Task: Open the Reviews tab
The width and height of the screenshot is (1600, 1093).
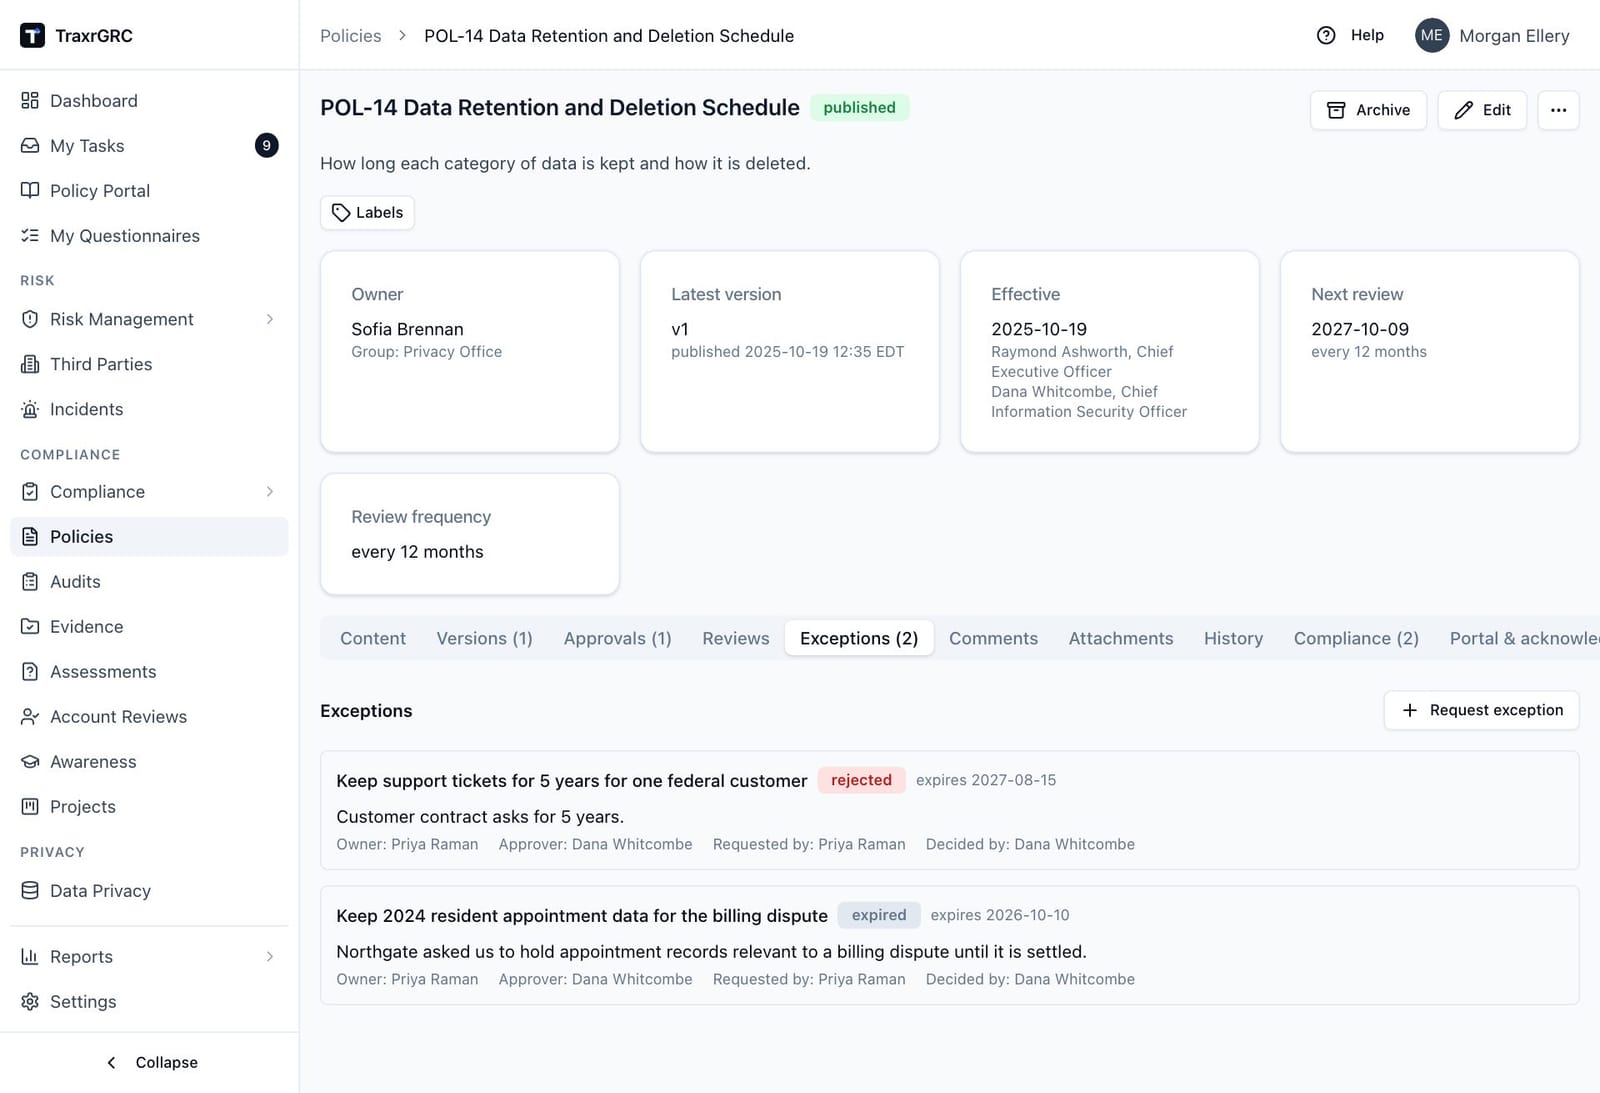Action: point(736,638)
